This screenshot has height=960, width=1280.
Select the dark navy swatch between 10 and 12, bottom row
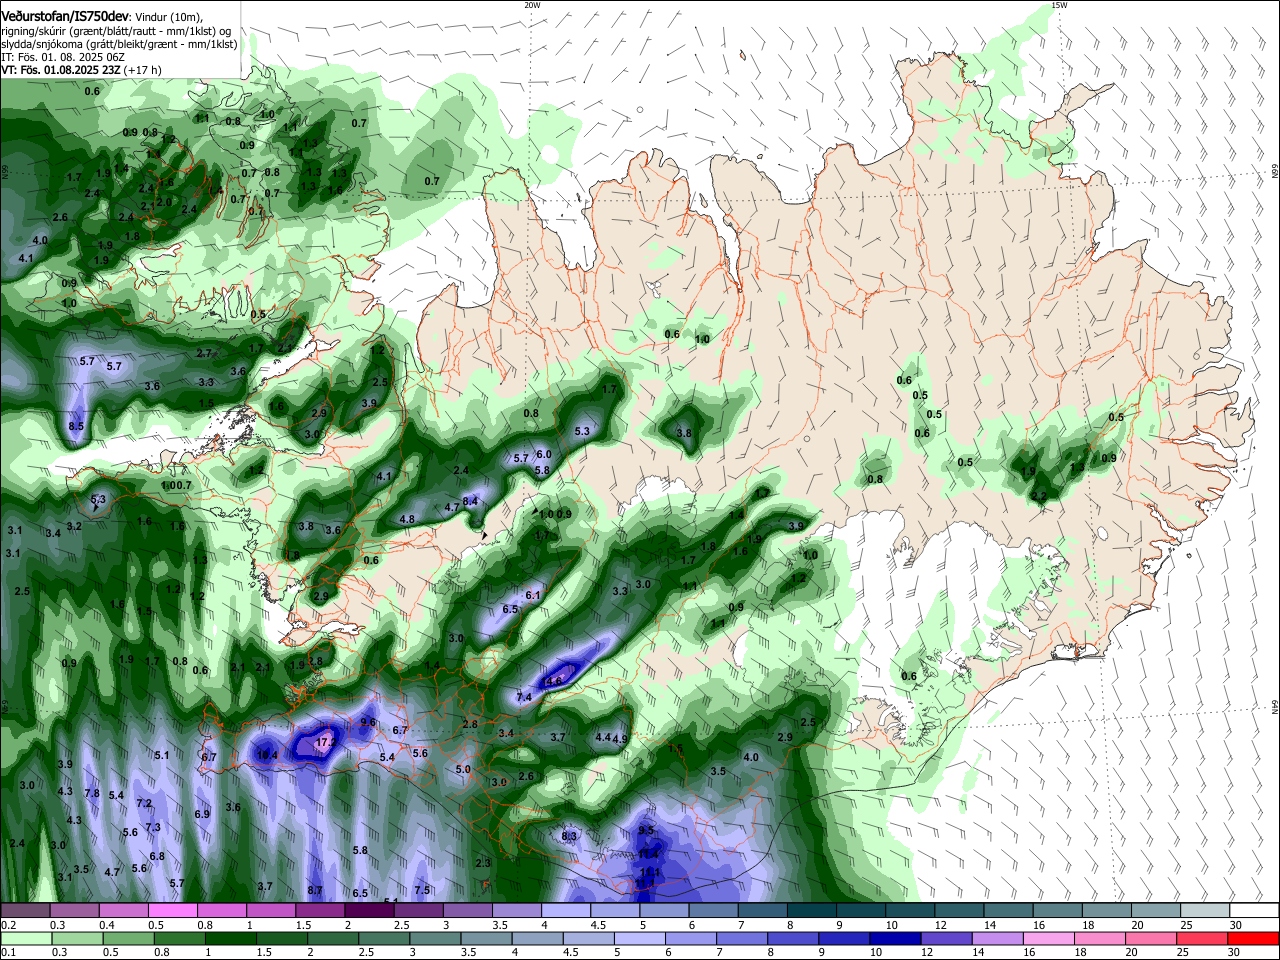tap(894, 939)
